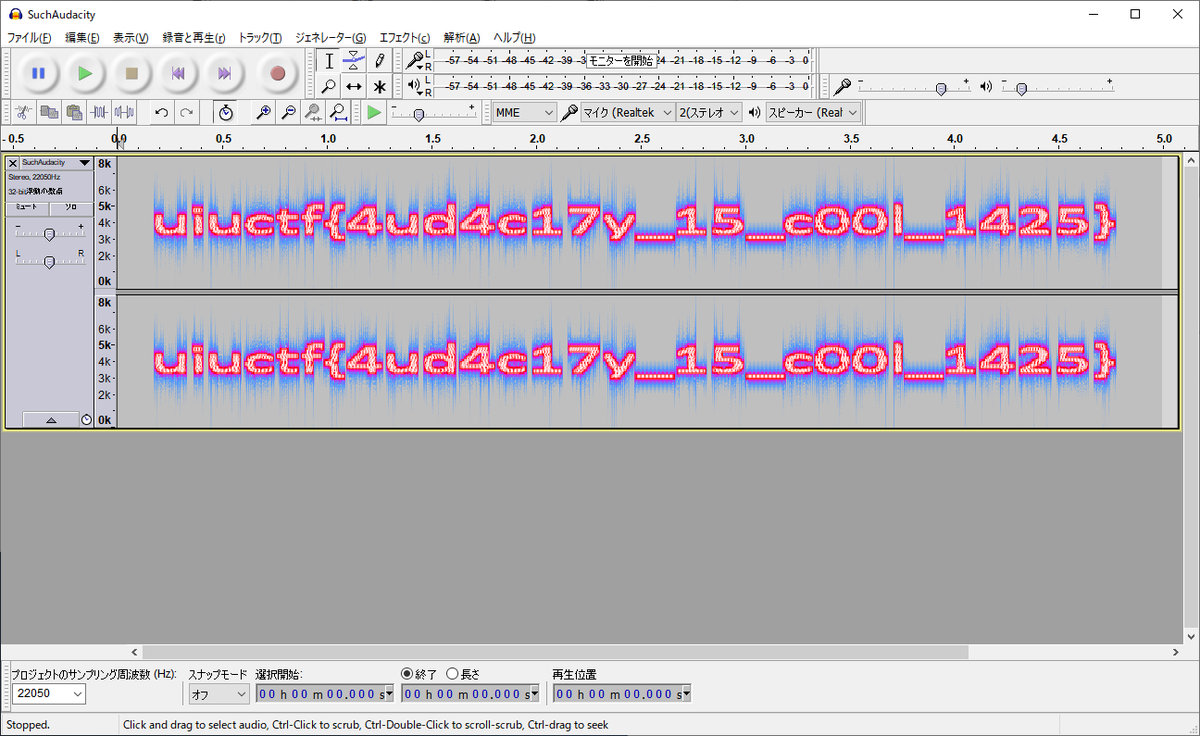Toggle the ミュート button on track
Image resolution: width=1200 pixels, height=736 pixels.
(x=27, y=207)
